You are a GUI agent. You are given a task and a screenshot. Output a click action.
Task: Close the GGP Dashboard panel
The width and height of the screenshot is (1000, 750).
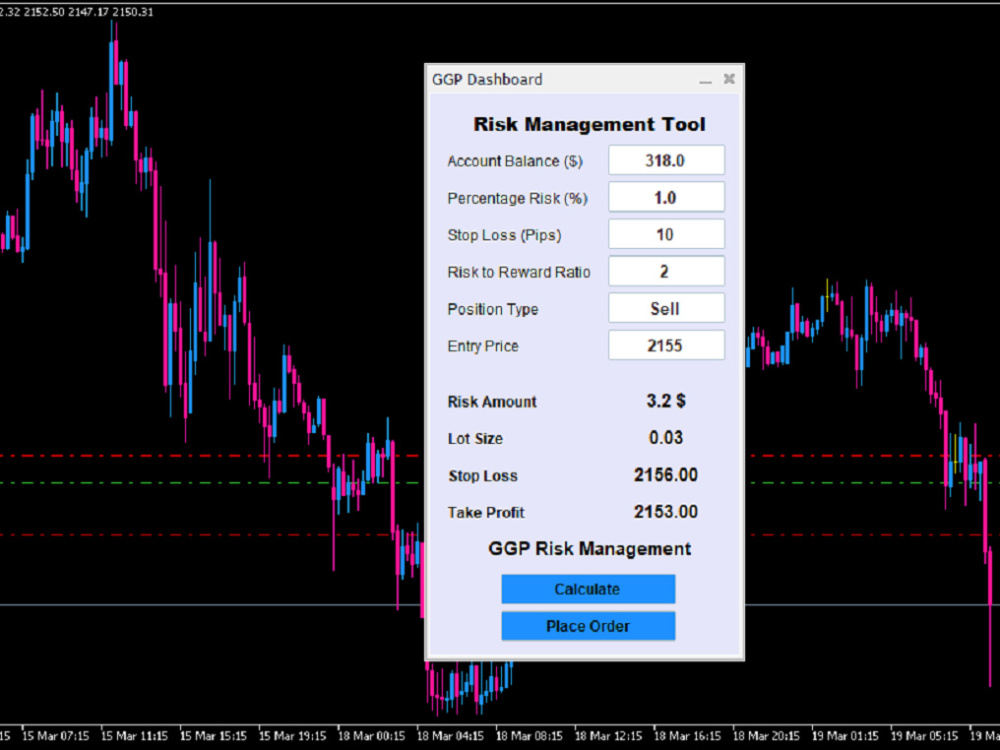coord(730,79)
